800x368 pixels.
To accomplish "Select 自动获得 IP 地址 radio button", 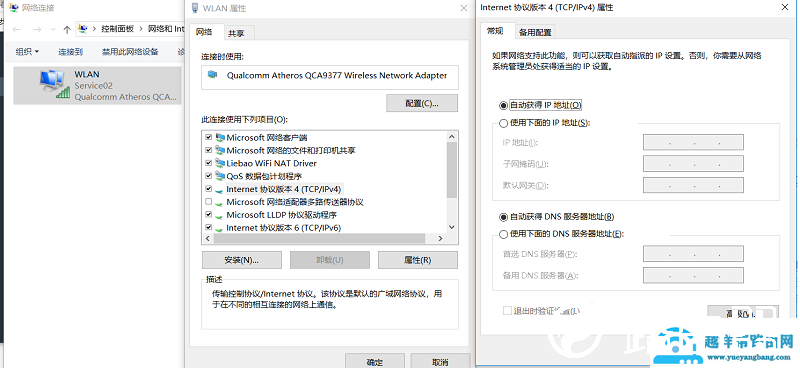I will coord(504,106).
